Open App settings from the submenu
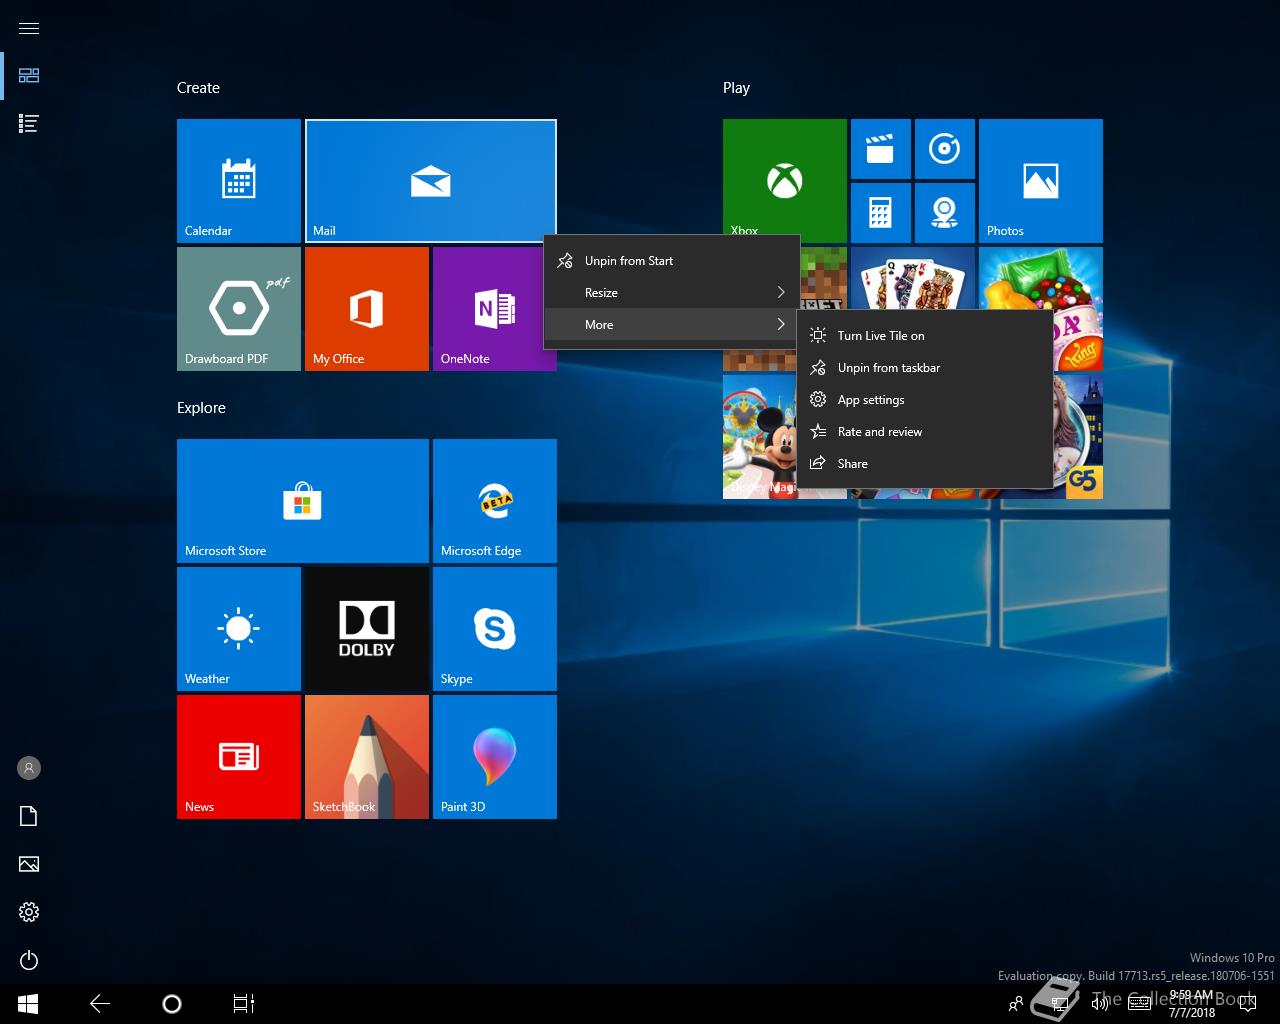The height and width of the screenshot is (1024, 1280). coord(925,400)
